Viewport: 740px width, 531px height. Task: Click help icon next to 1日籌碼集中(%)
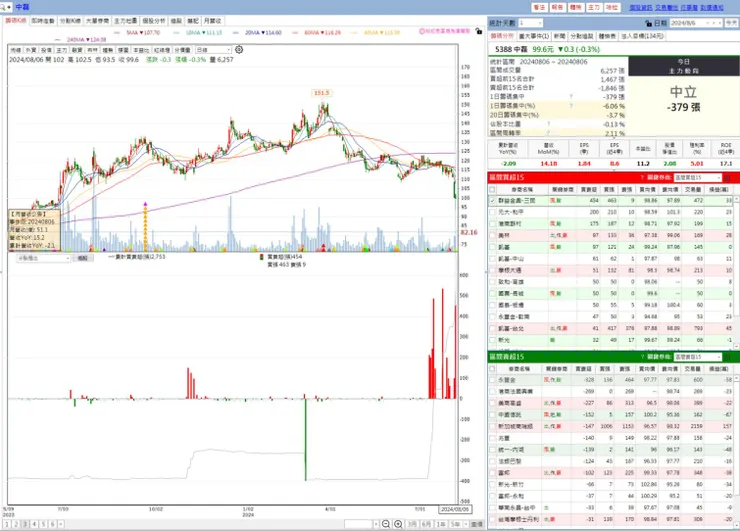point(571,106)
